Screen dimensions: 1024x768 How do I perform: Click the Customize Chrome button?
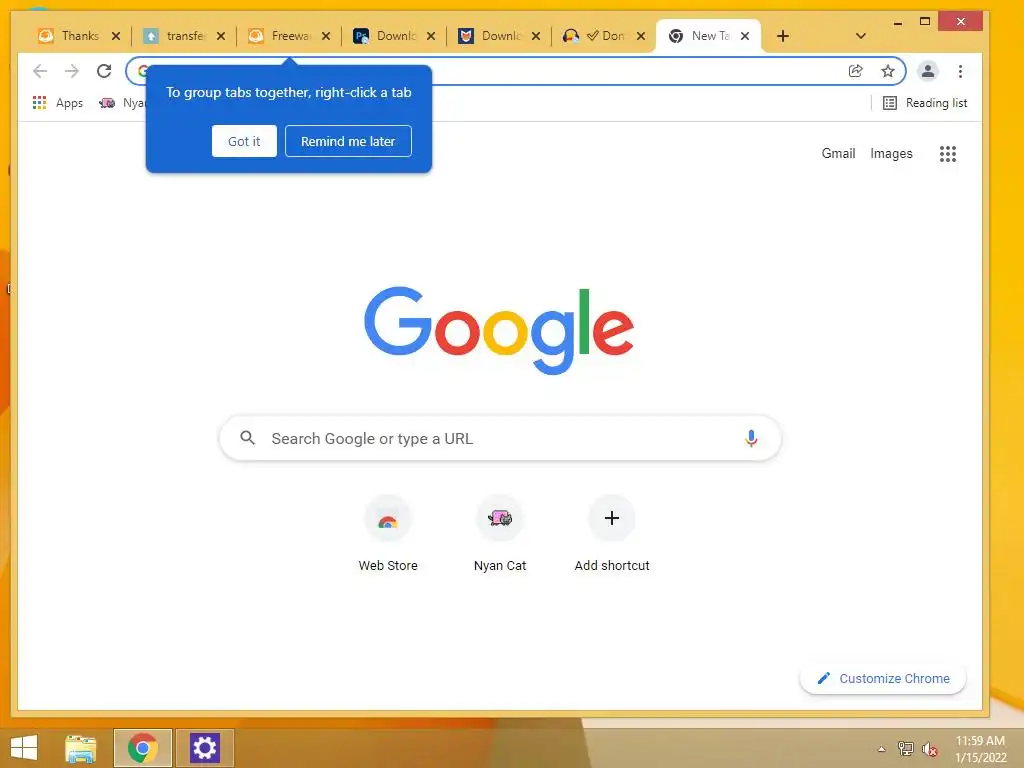(882, 679)
